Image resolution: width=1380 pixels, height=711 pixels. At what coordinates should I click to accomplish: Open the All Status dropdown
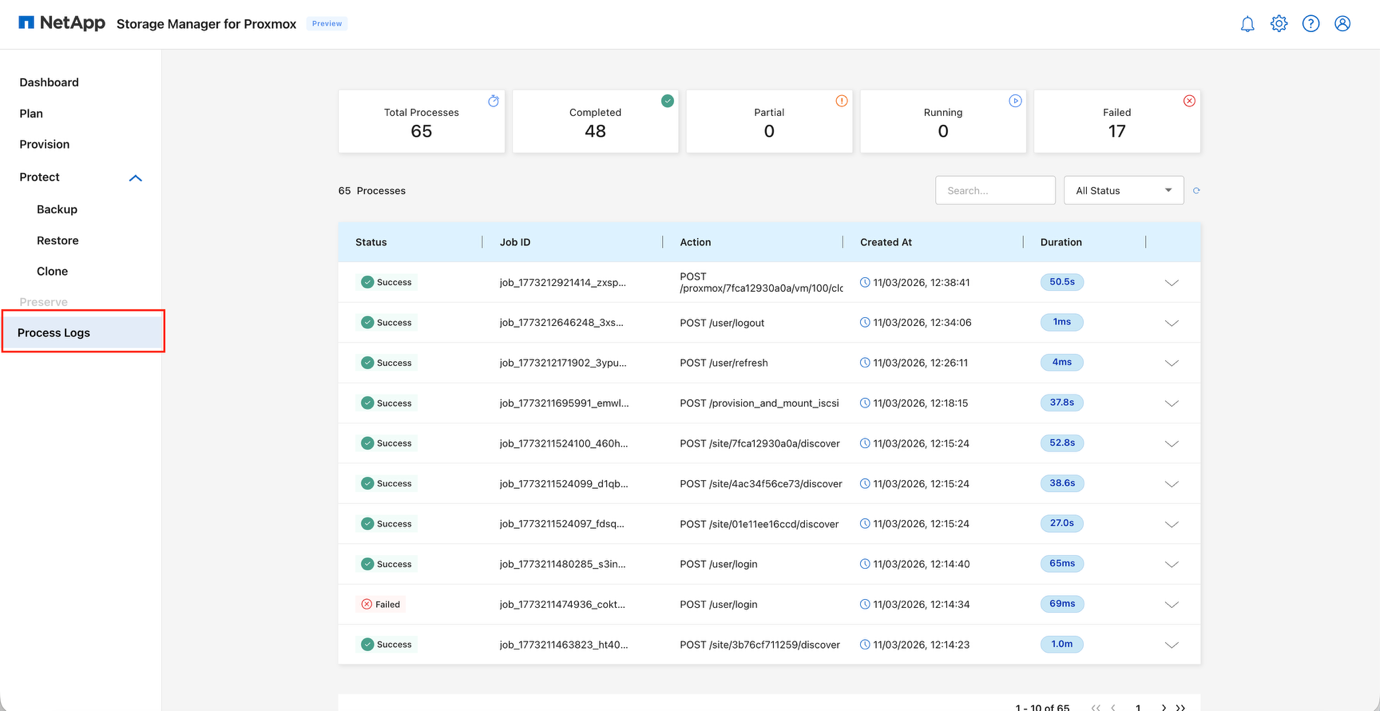pyautogui.click(x=1123, y=190)
